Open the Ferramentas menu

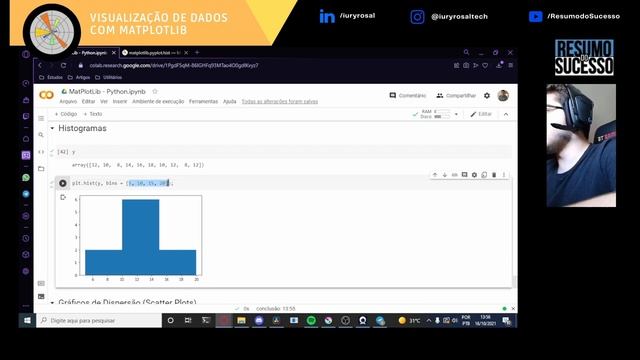click(203, 101)
